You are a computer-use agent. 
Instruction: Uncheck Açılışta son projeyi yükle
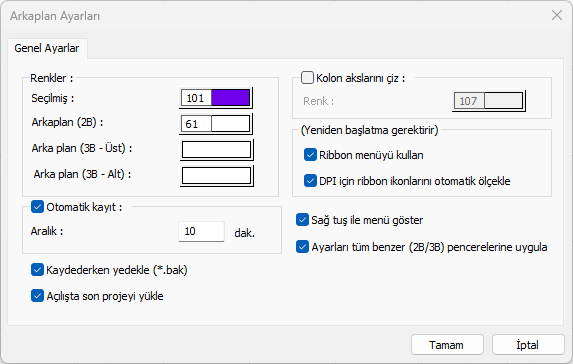[37, 296]
